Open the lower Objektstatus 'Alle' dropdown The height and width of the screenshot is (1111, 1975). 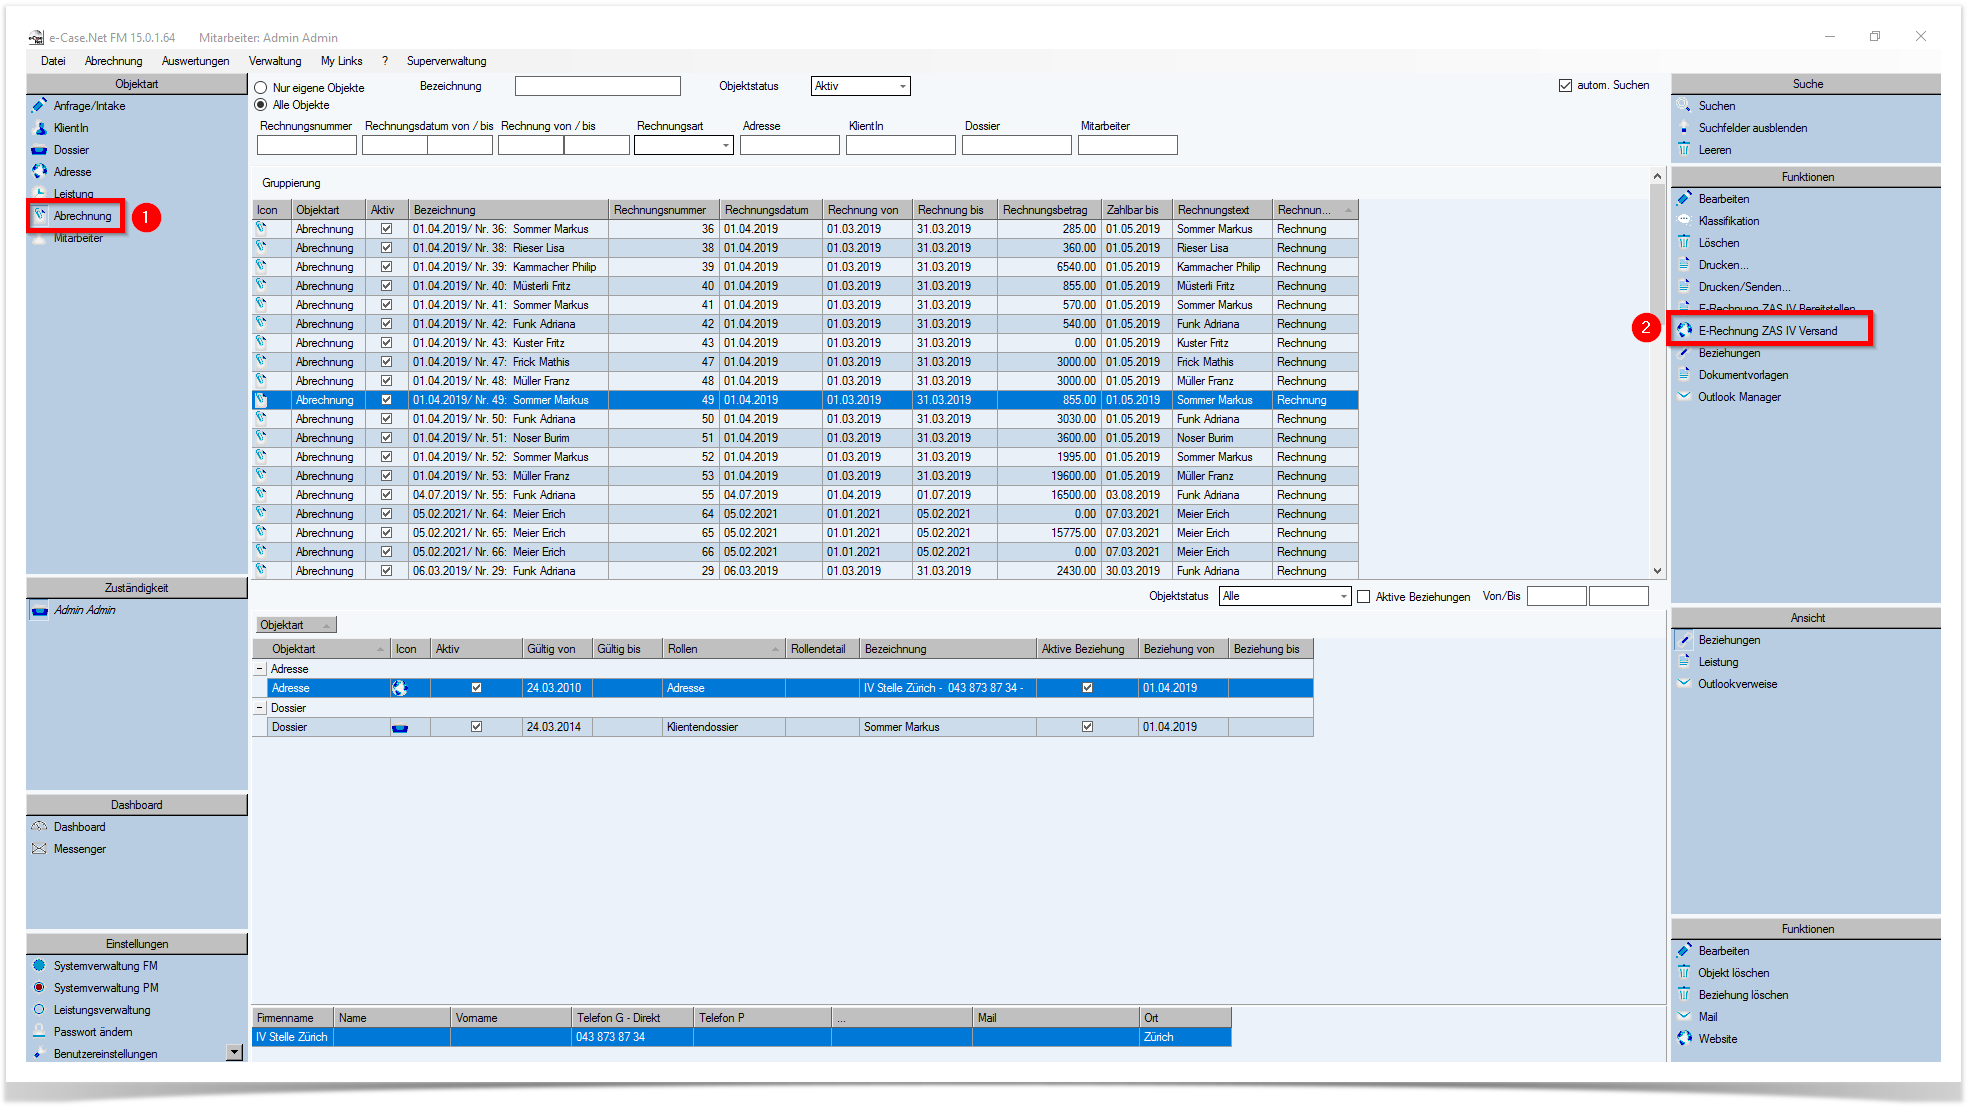point(1343,597)
